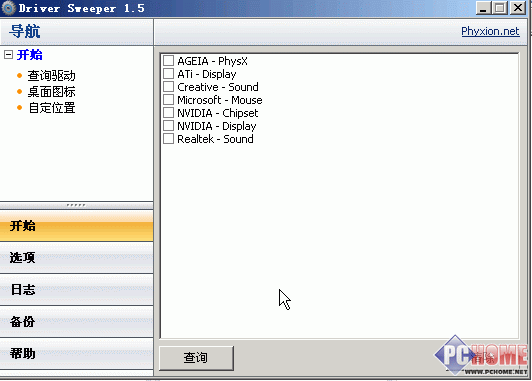This screenshot has width=532, height=381.
Task: Open the Phyxion.net link
Action: point(490,31)
